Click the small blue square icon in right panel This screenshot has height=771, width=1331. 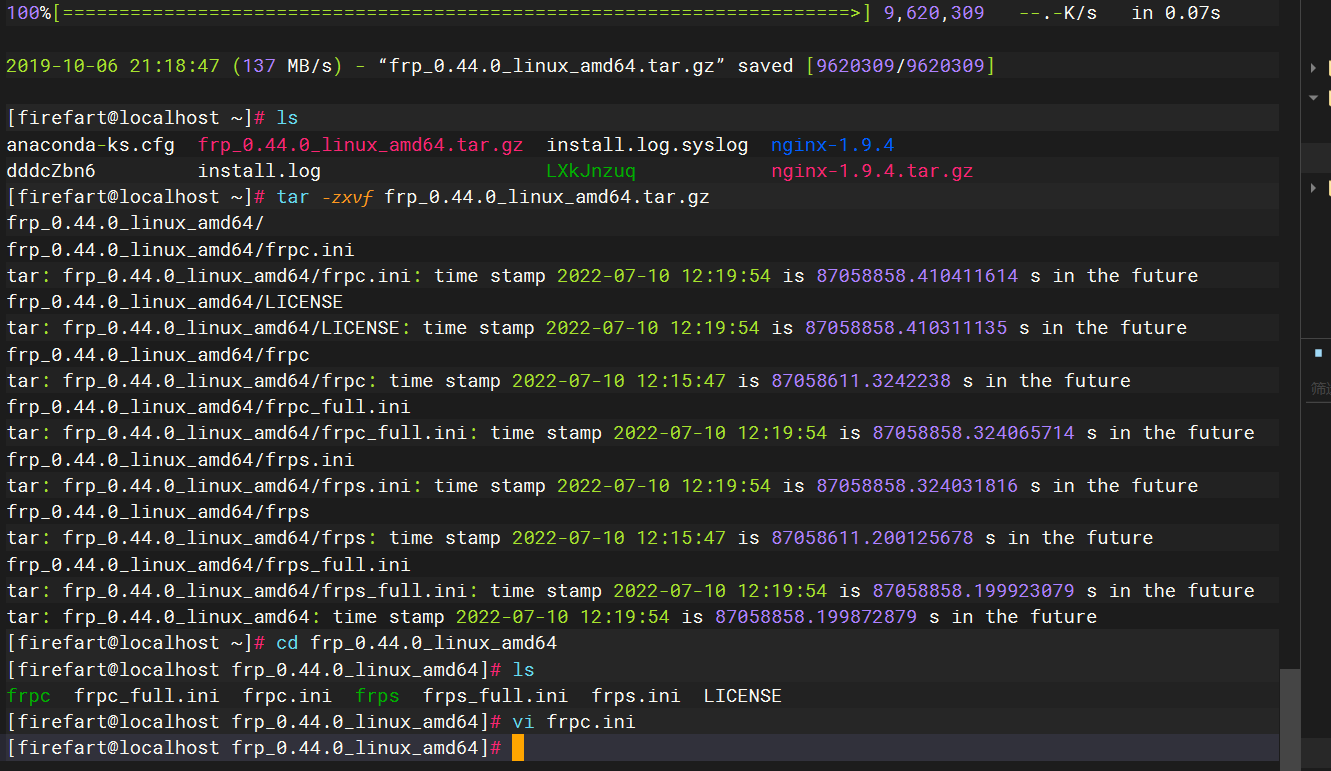(1318, 353)
